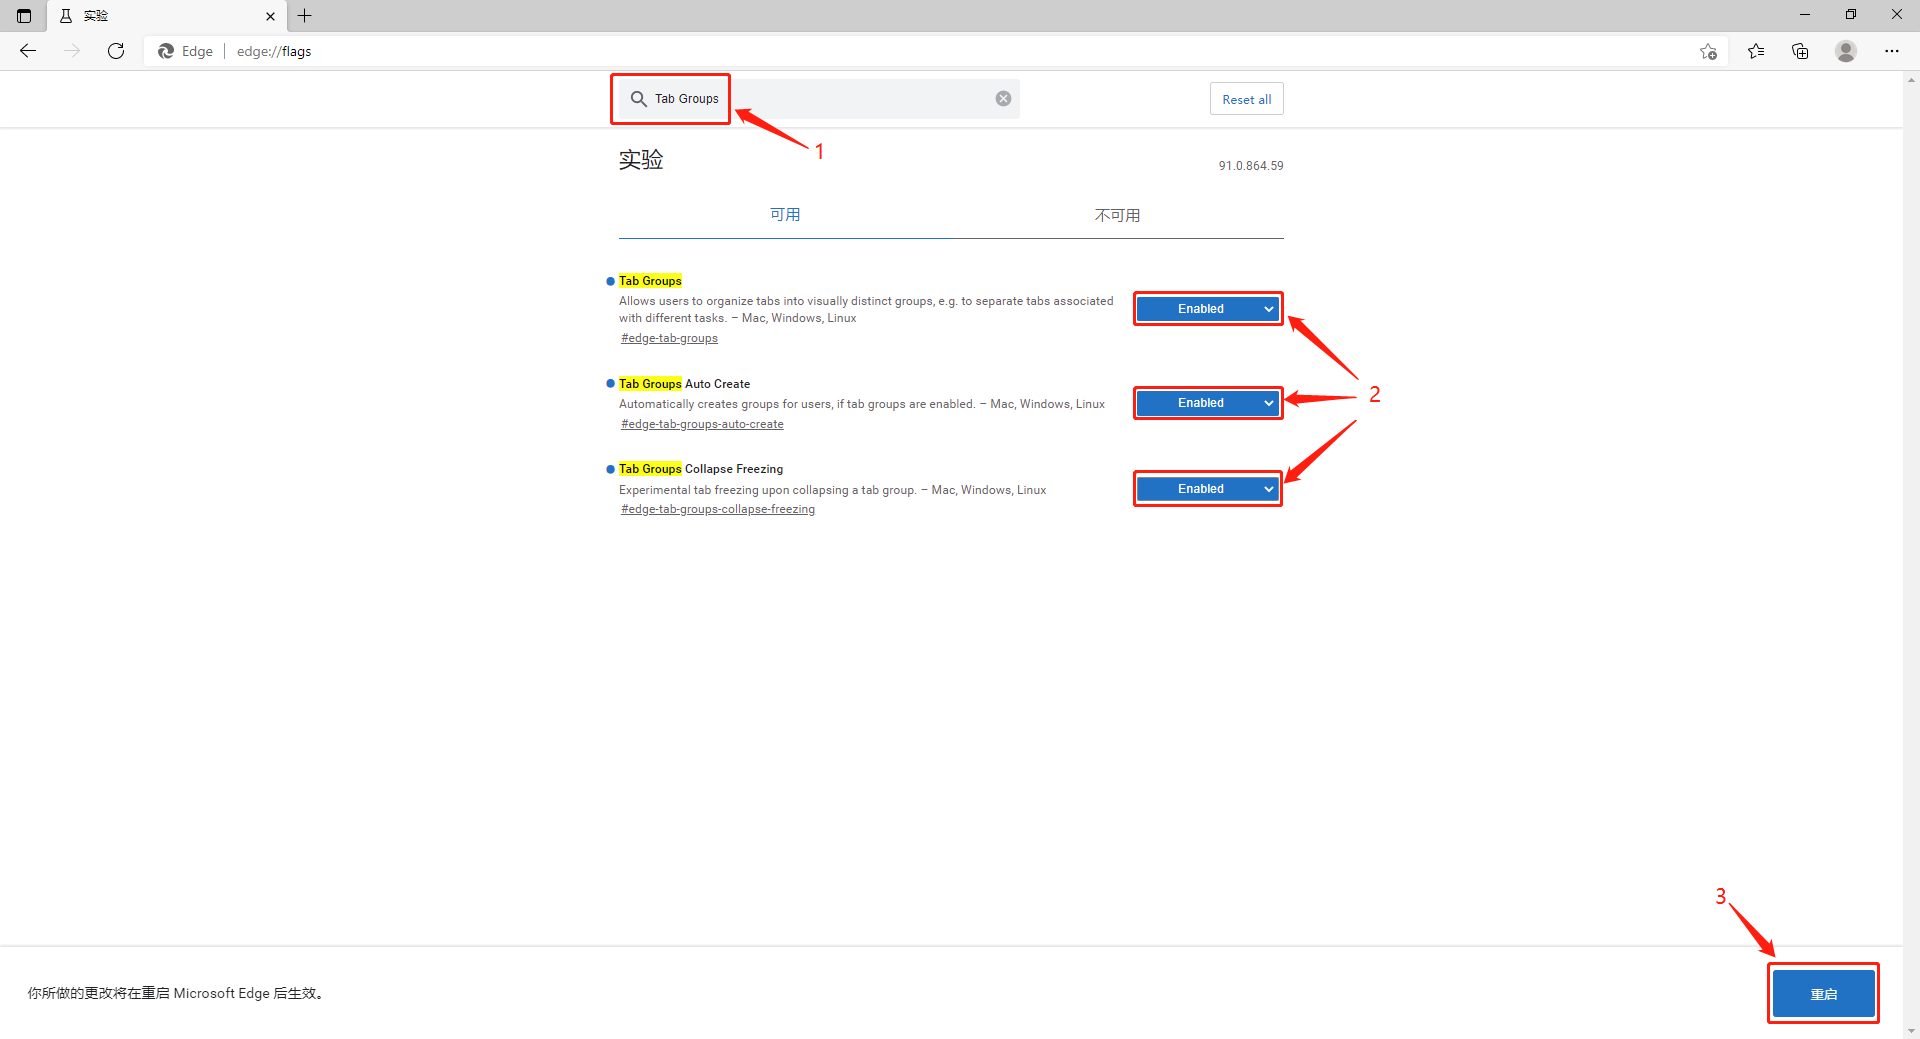Screen dimensions: 1920x1039
Task: Expand Tab Groups Auto Create dropdown
Action: click(1208, 403)
